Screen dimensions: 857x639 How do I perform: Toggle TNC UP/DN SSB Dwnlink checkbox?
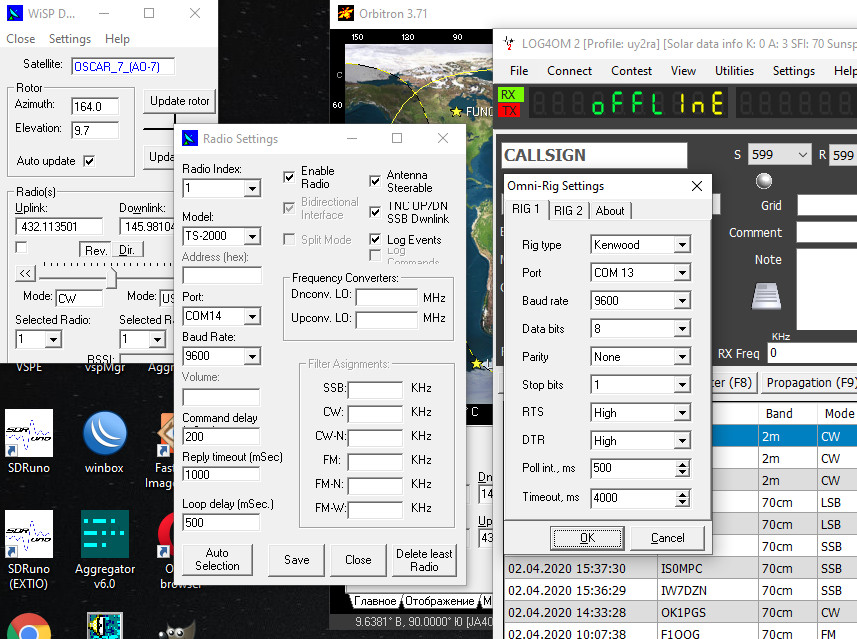coord(375,212)
